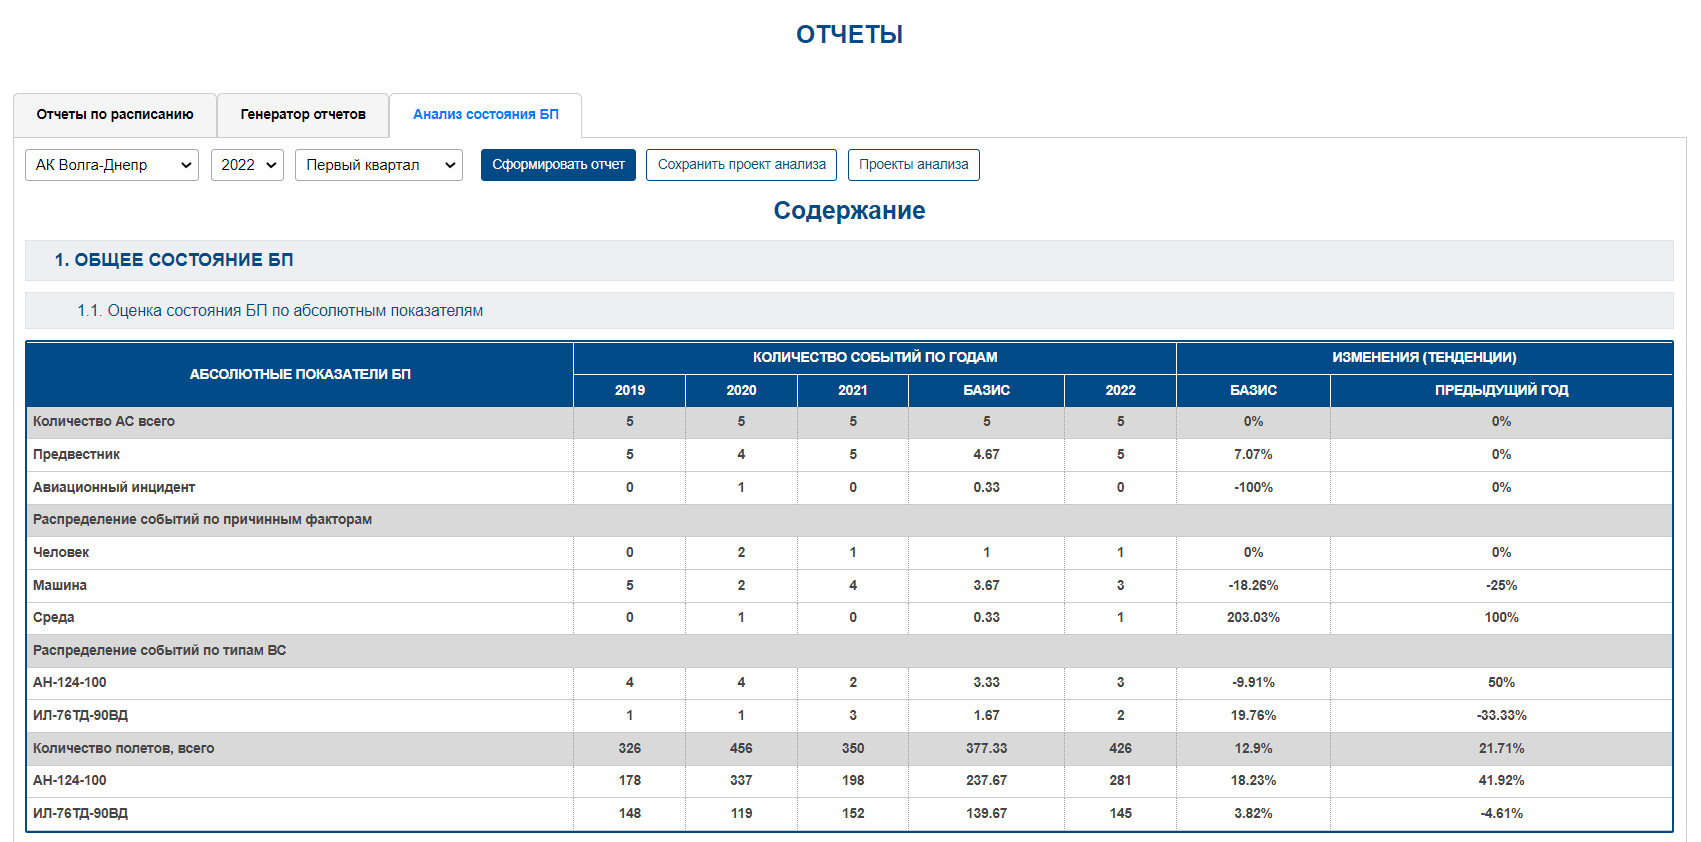The image size is (1701, 842).
Task: Open the airline dropdown 'АК Волга-Днепр'
Action: 112,165
